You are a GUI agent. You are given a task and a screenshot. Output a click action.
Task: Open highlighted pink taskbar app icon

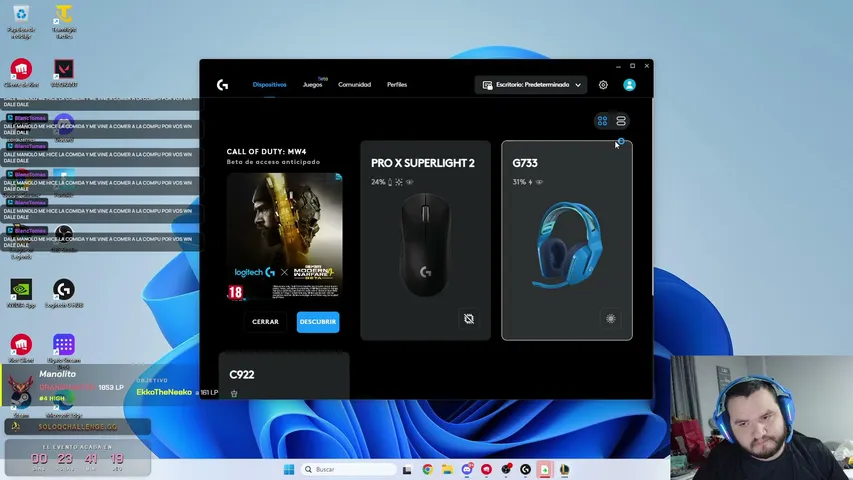[x=545, y=469]
